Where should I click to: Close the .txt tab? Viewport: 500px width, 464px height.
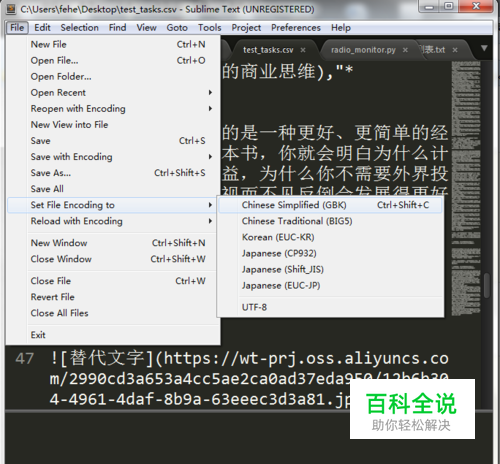click(455, 50)
